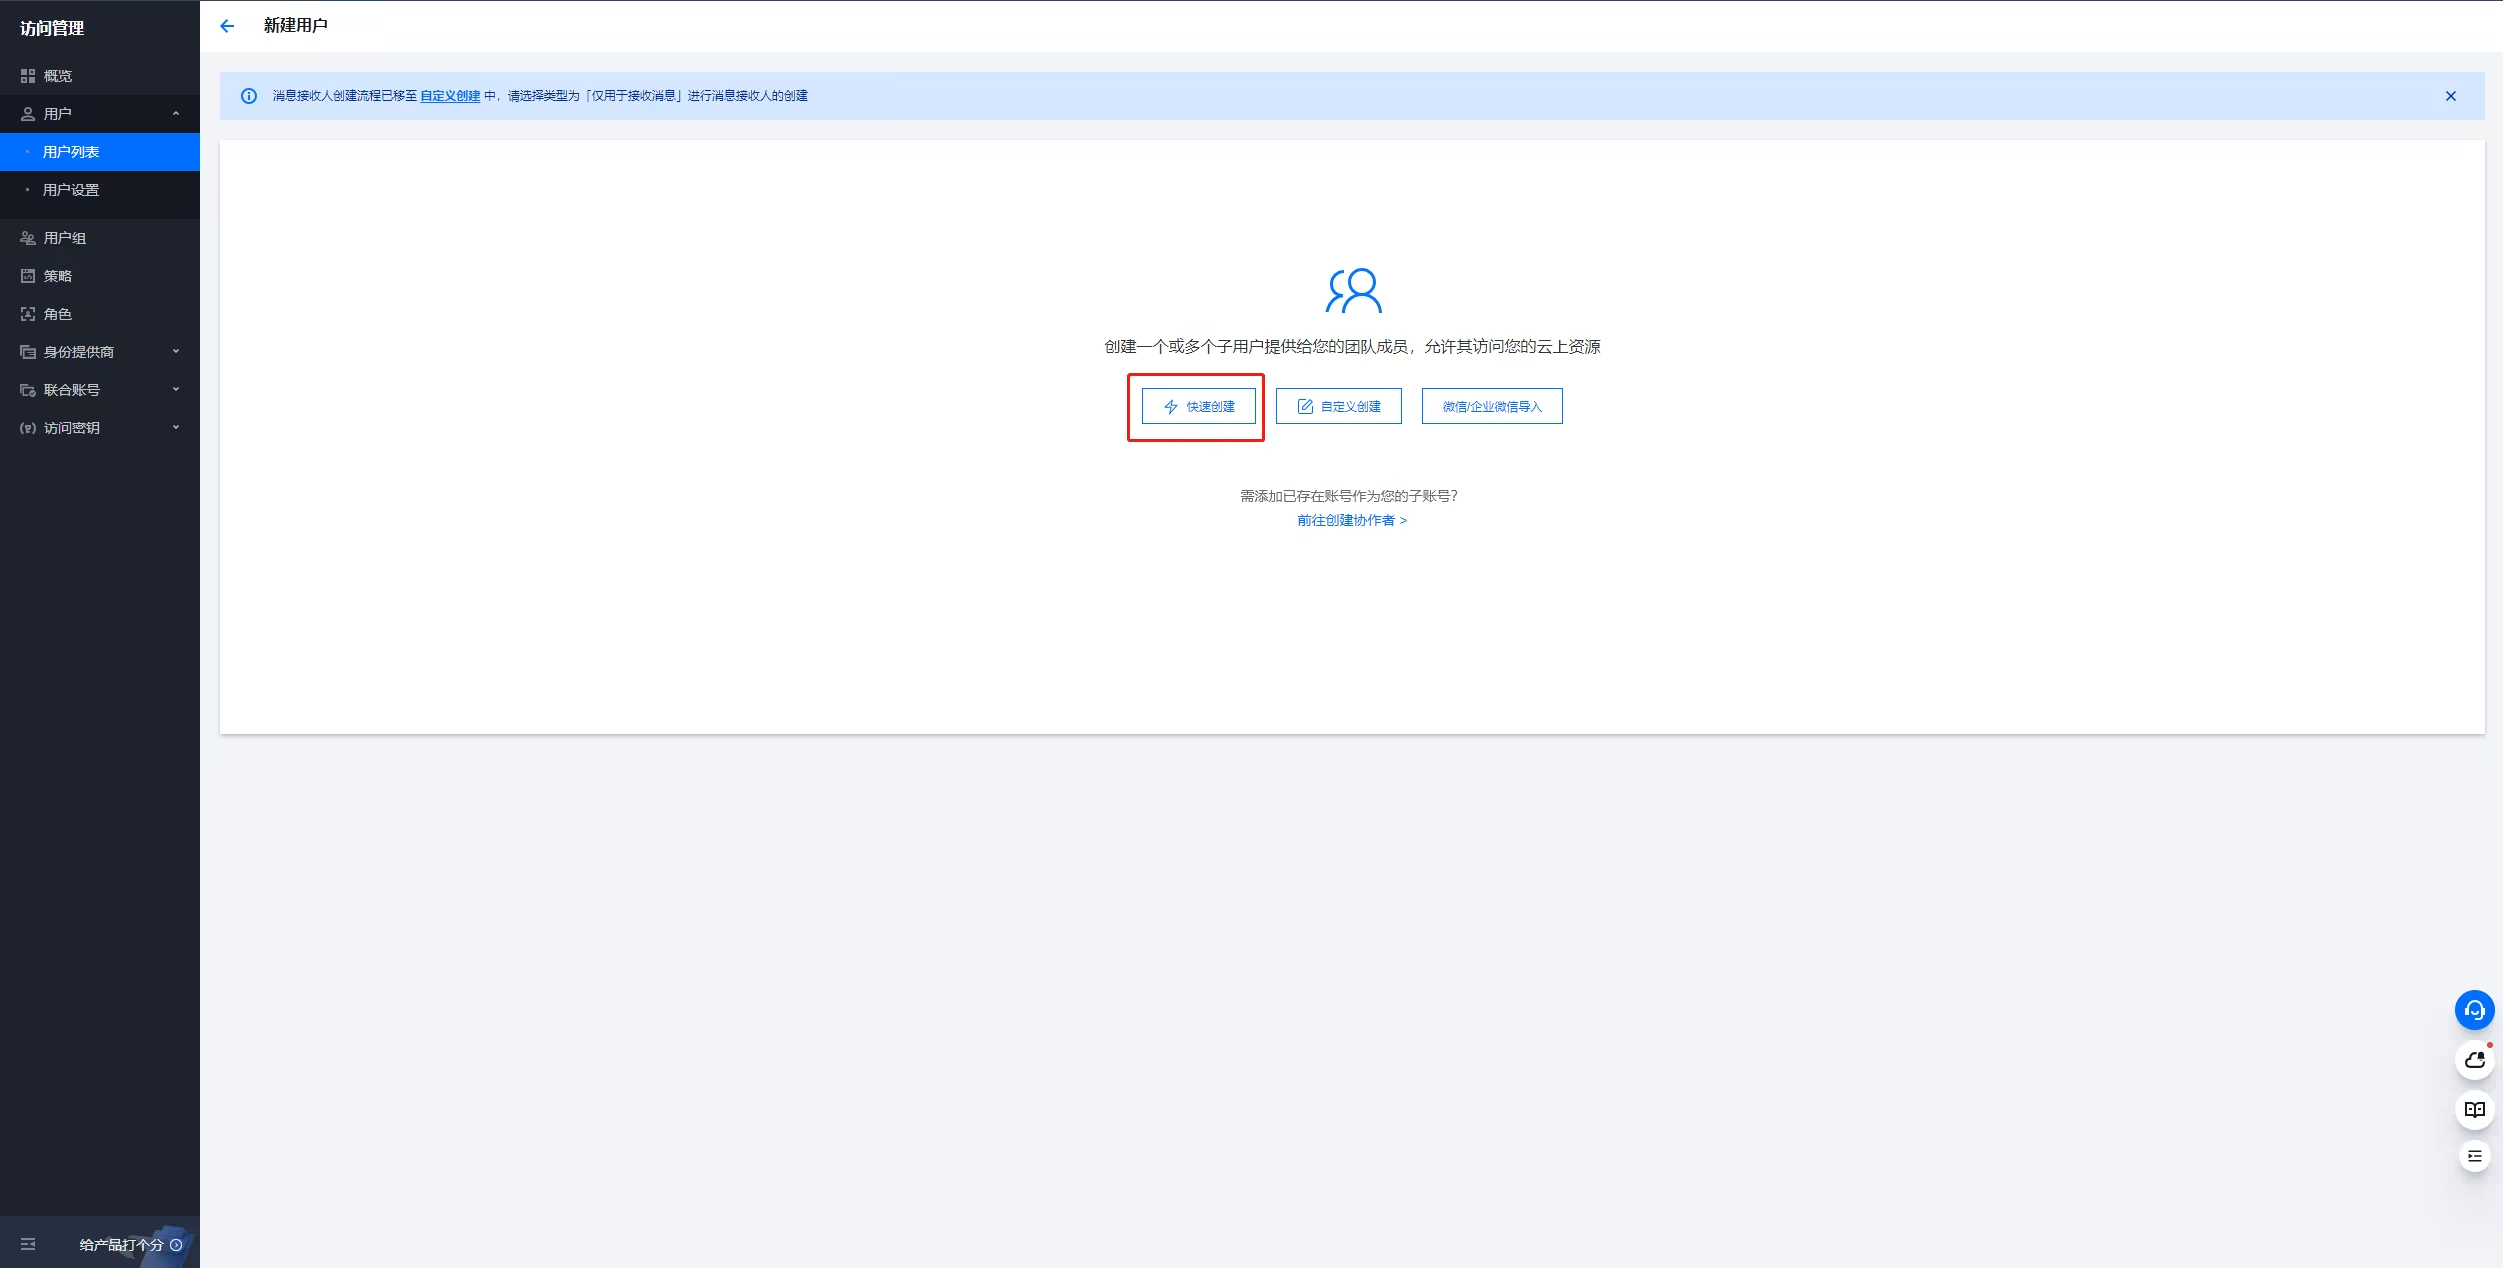Collapse sidebar using bottom-left menu icon
The image size is (2503, 1268).
(x=28, y=1244)
